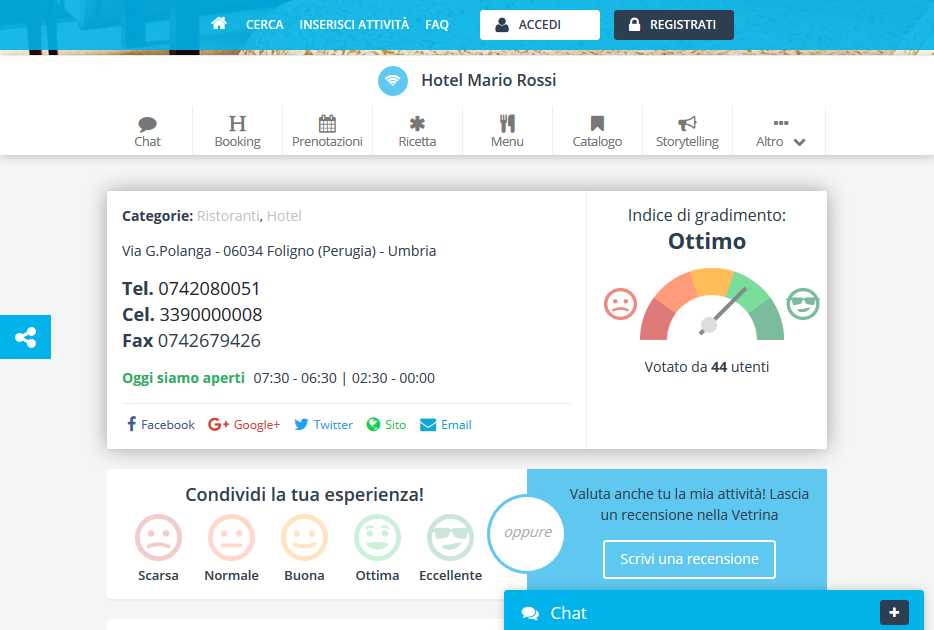Open the Prenotazioni calendar tab
The height and width of the screenshot is (630, 934).
coord(327,131)
